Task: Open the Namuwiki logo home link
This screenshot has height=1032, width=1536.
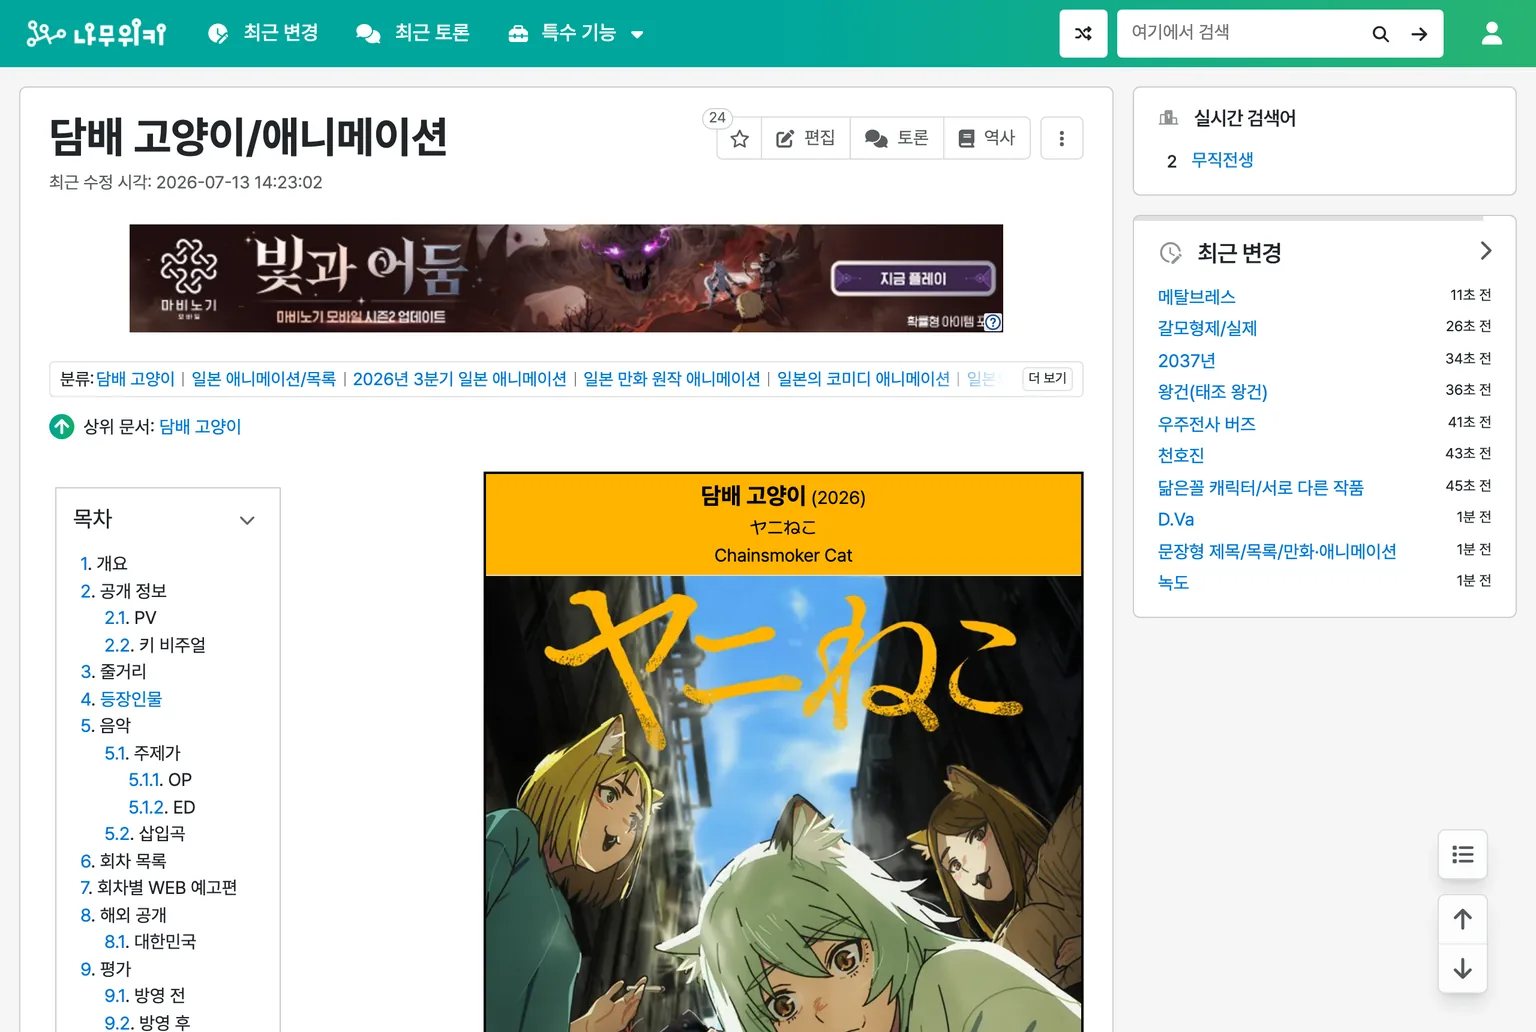Action: [x=96, y=33]
